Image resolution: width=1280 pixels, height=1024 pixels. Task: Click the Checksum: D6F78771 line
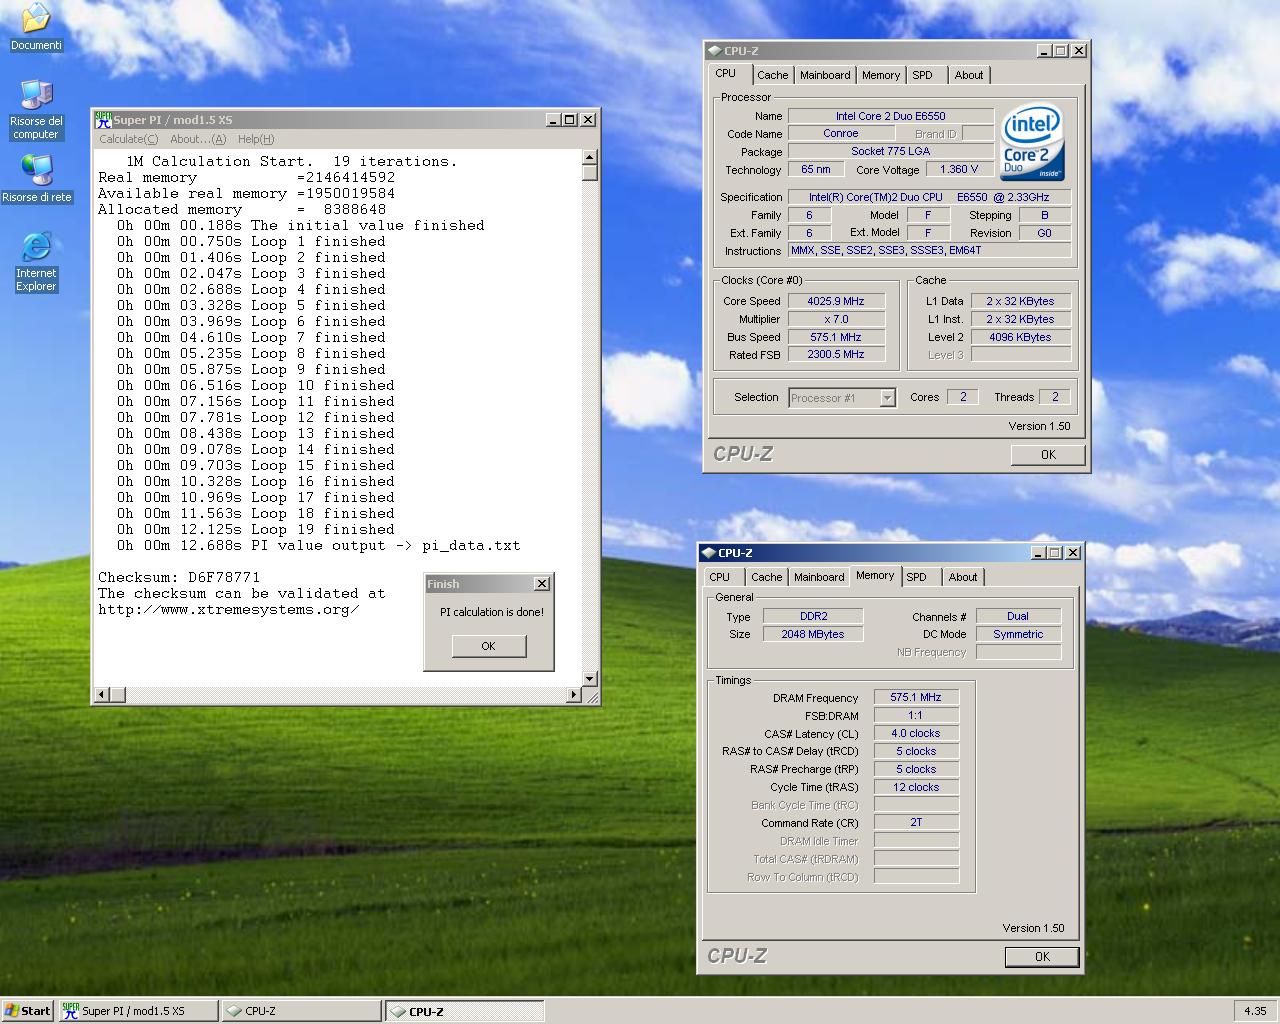pyautogui.click(x=179, y=577)
